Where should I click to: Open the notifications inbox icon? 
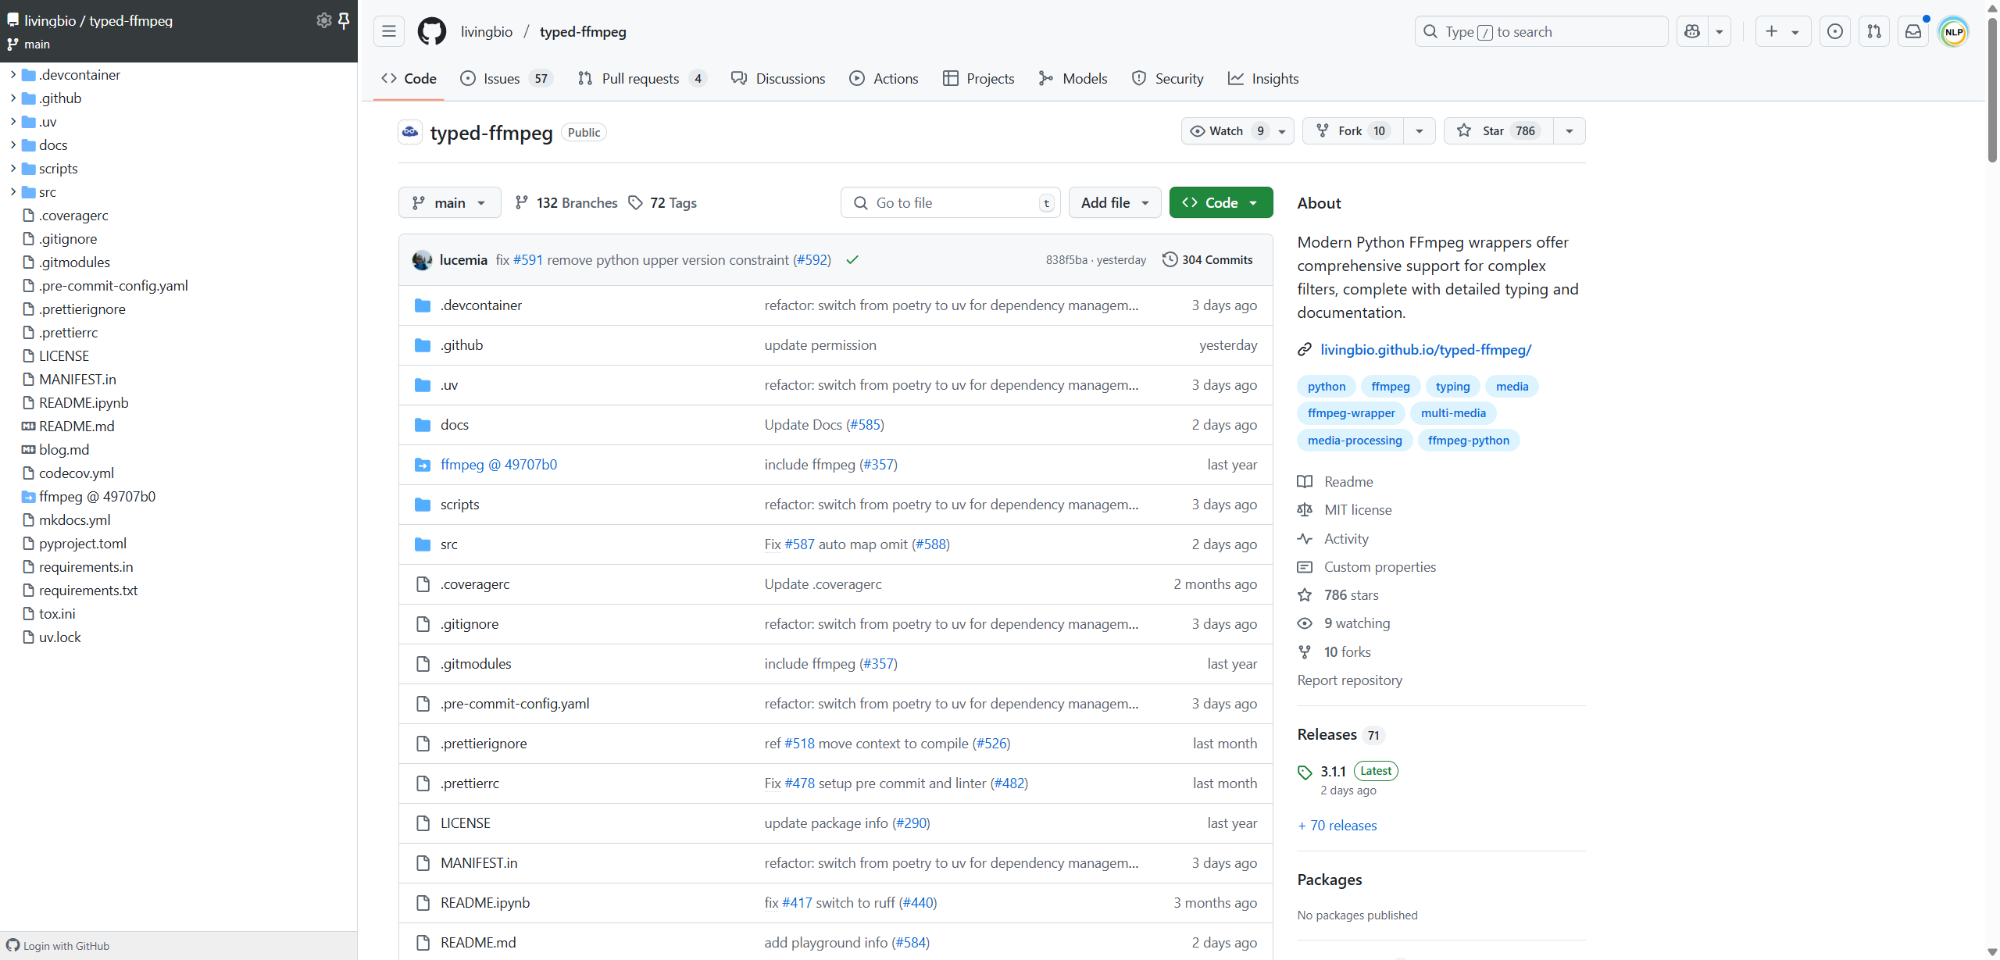pyautogui.click(x=1913, y=32)
